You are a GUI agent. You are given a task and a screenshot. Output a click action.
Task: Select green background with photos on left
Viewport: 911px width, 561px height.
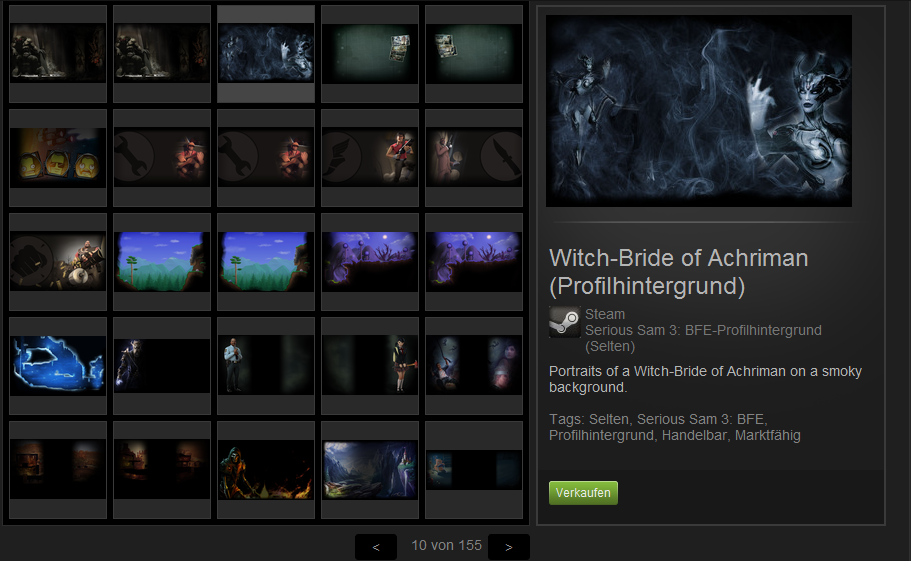coord(474,53)
